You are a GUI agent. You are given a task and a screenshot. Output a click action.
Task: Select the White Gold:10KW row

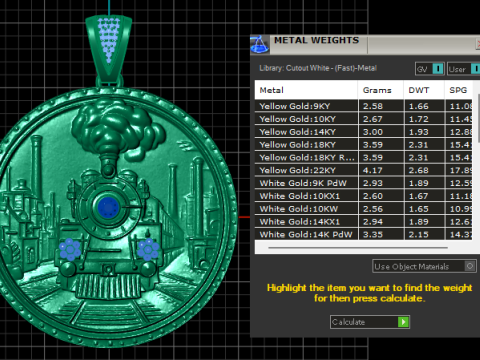[x=363, y=209]
